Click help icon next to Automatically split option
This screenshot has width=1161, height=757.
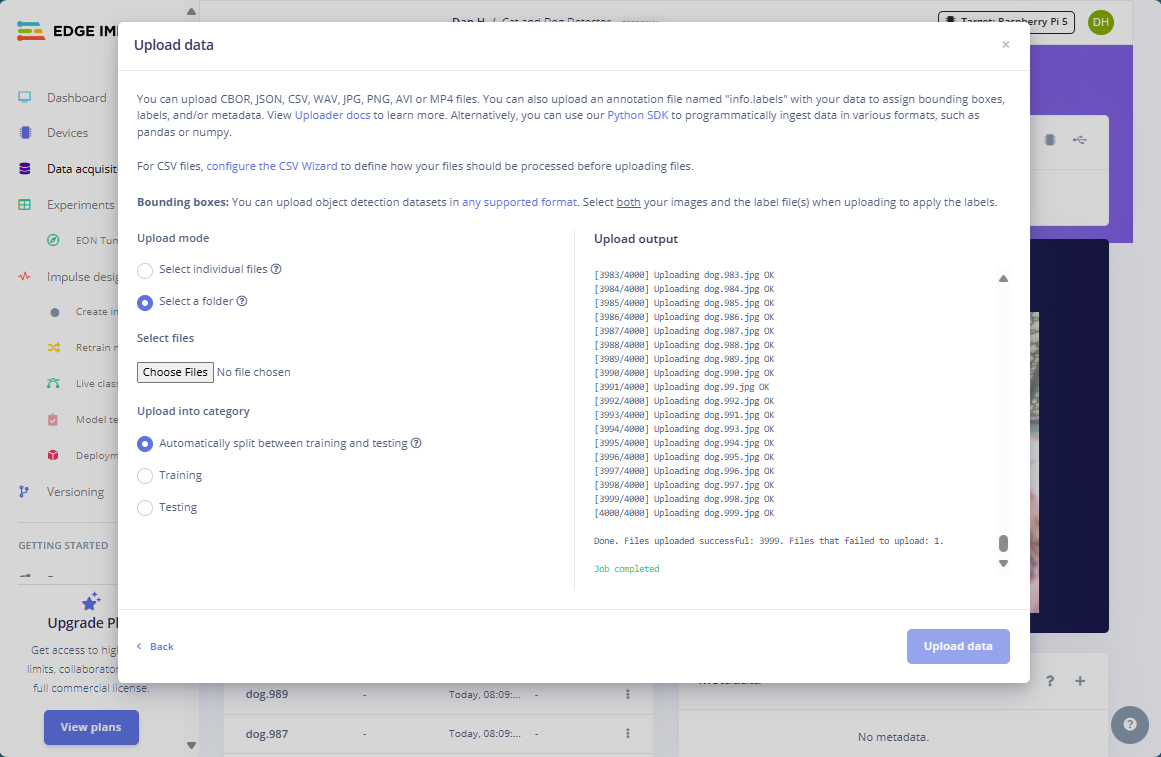416,443
